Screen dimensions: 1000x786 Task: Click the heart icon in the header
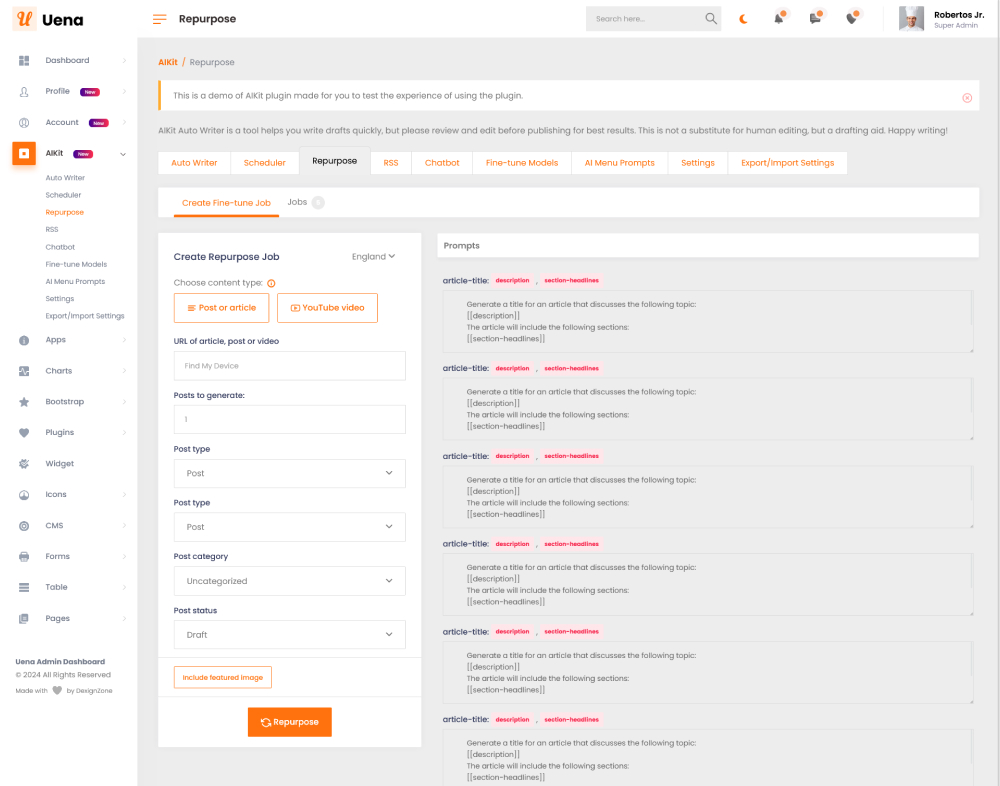852,19
